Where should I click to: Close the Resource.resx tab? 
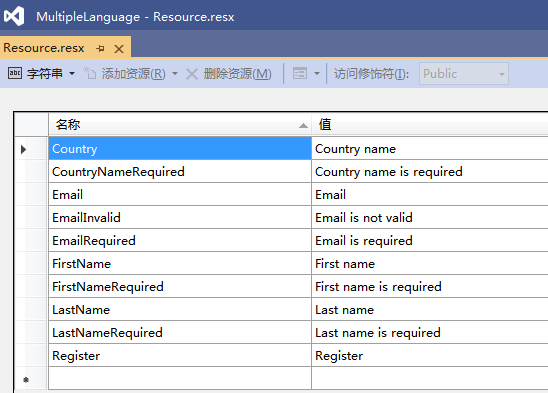(119, 49)
